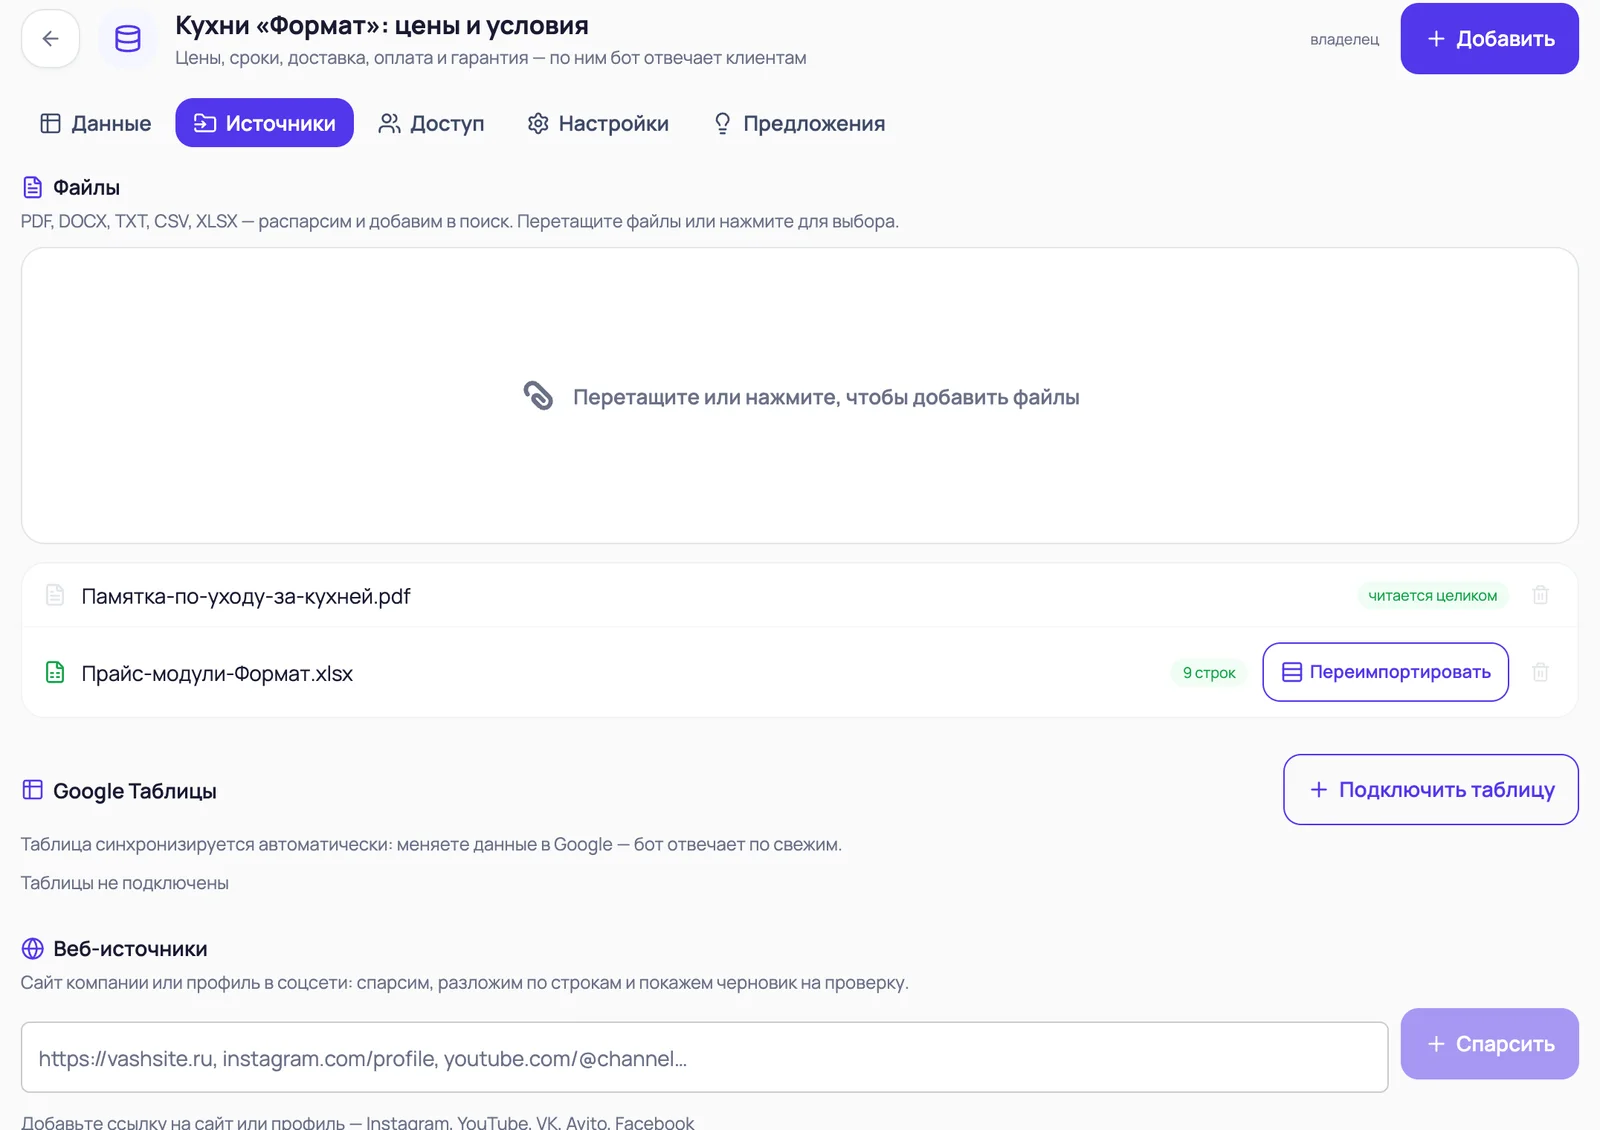1600x1130 pixels.
Task: Click the '9 строк' badge
Action: click(x=1209, y=672)
